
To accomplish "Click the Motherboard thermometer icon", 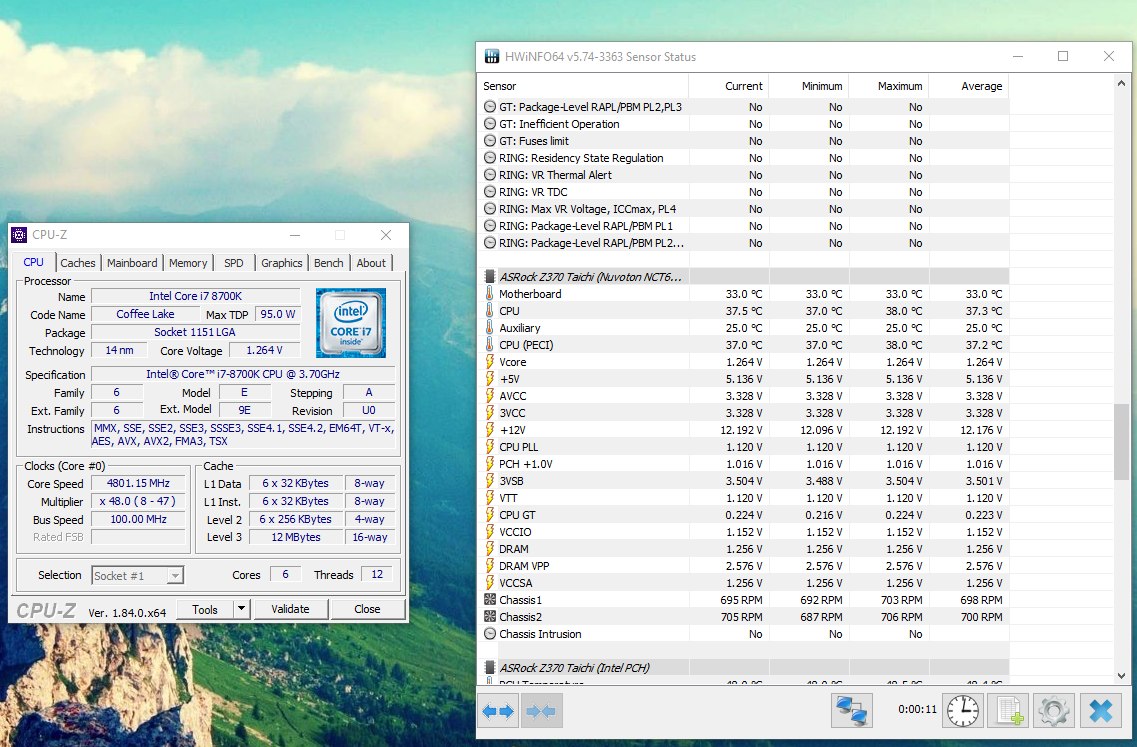I will [x=489, y=294].
